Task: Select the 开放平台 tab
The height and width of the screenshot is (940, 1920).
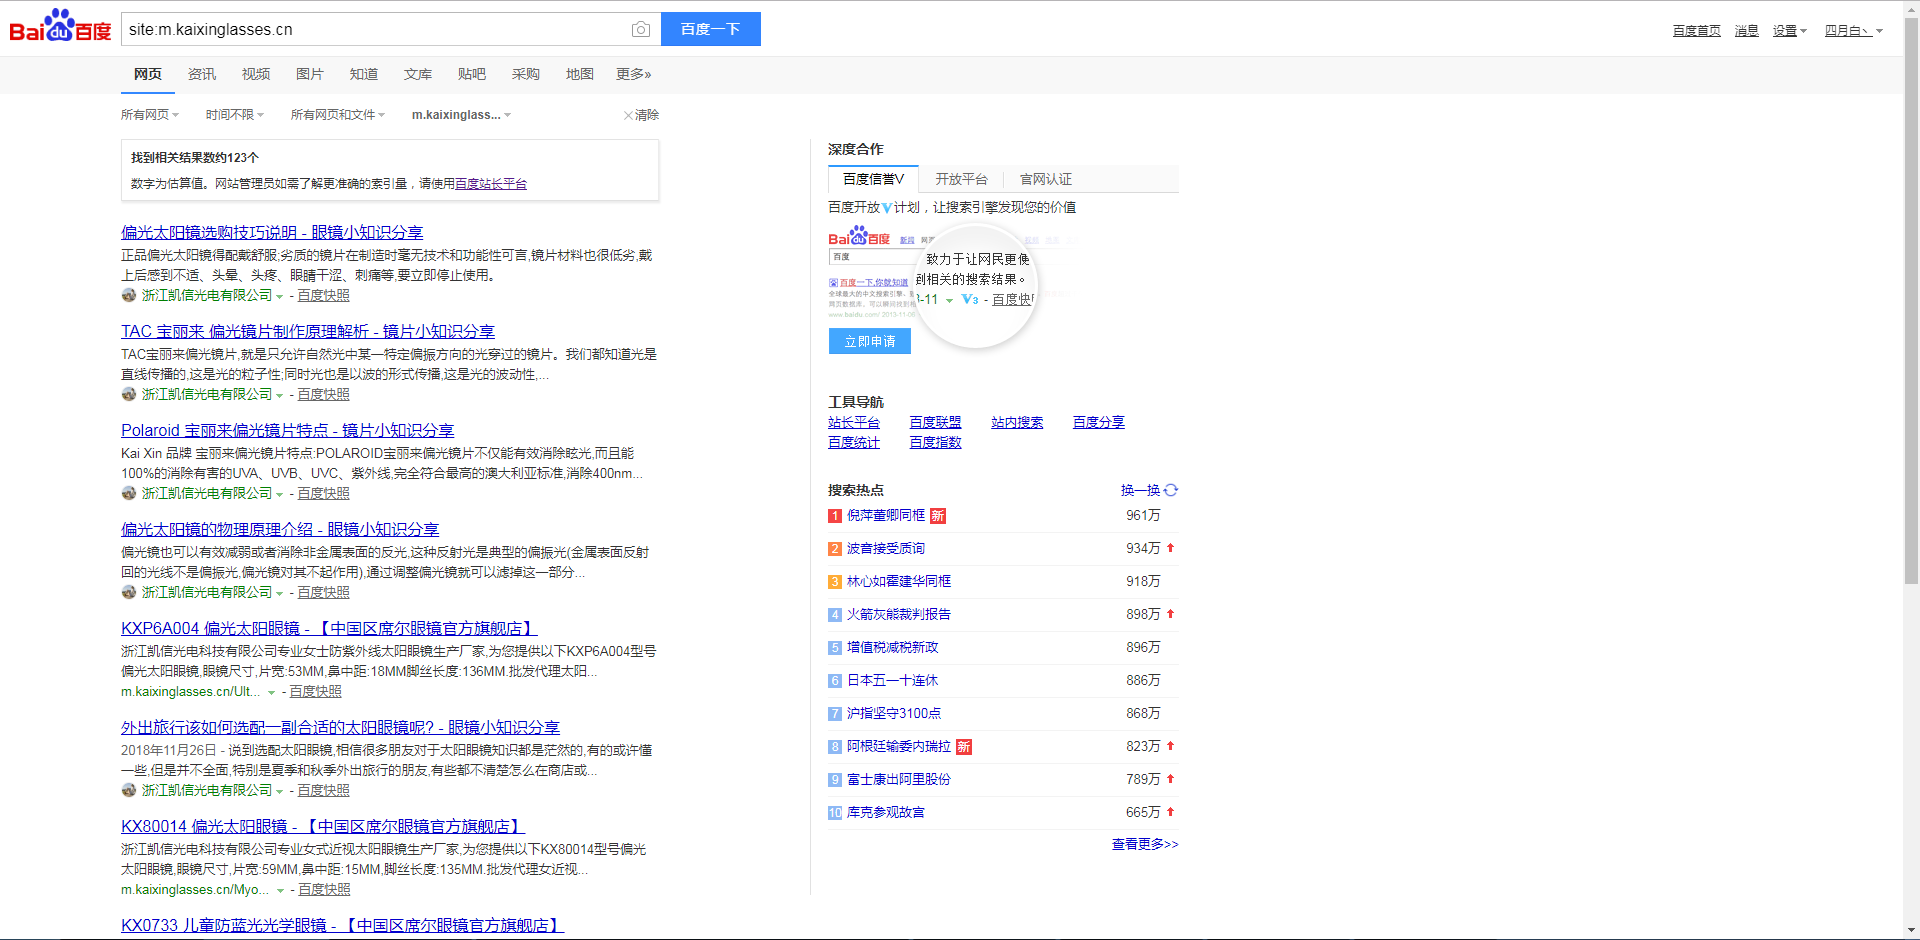Action: [961, 179]
